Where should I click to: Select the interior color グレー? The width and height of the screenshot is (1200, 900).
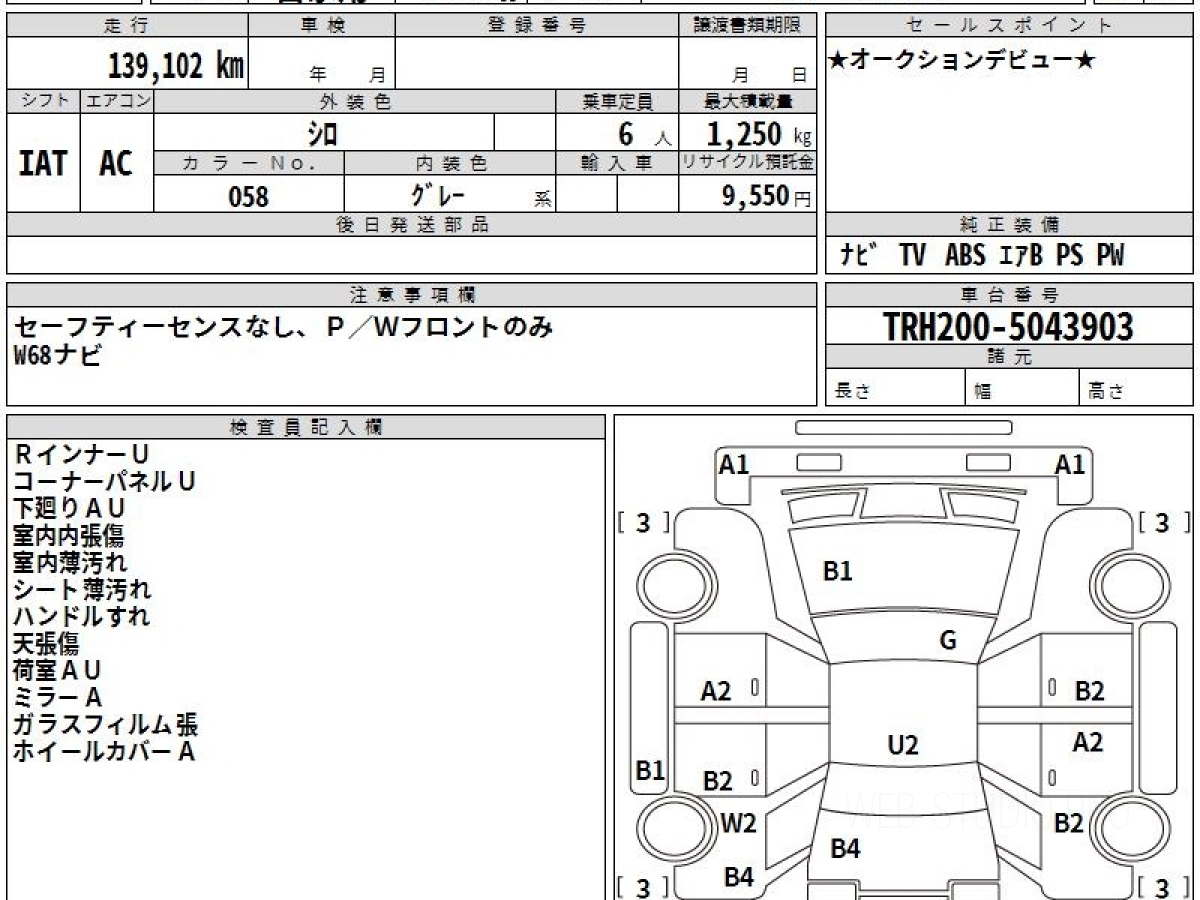[x=439, y=194]
